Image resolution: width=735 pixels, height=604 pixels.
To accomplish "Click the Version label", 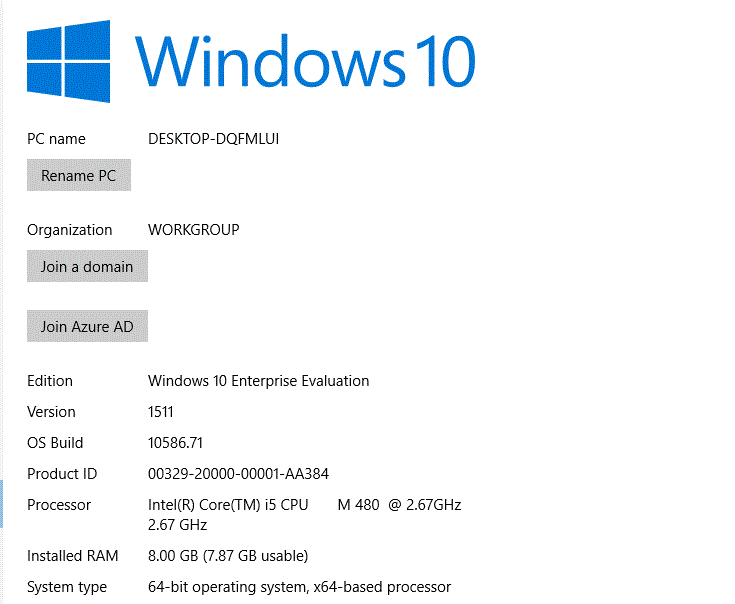I will point(51,411).
